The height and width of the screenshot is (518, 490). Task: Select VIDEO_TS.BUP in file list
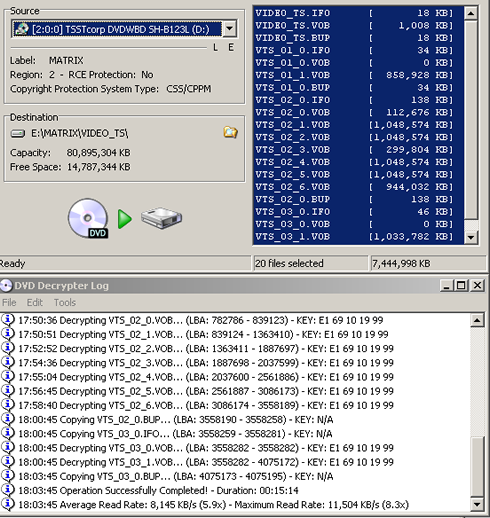(358, 38)
